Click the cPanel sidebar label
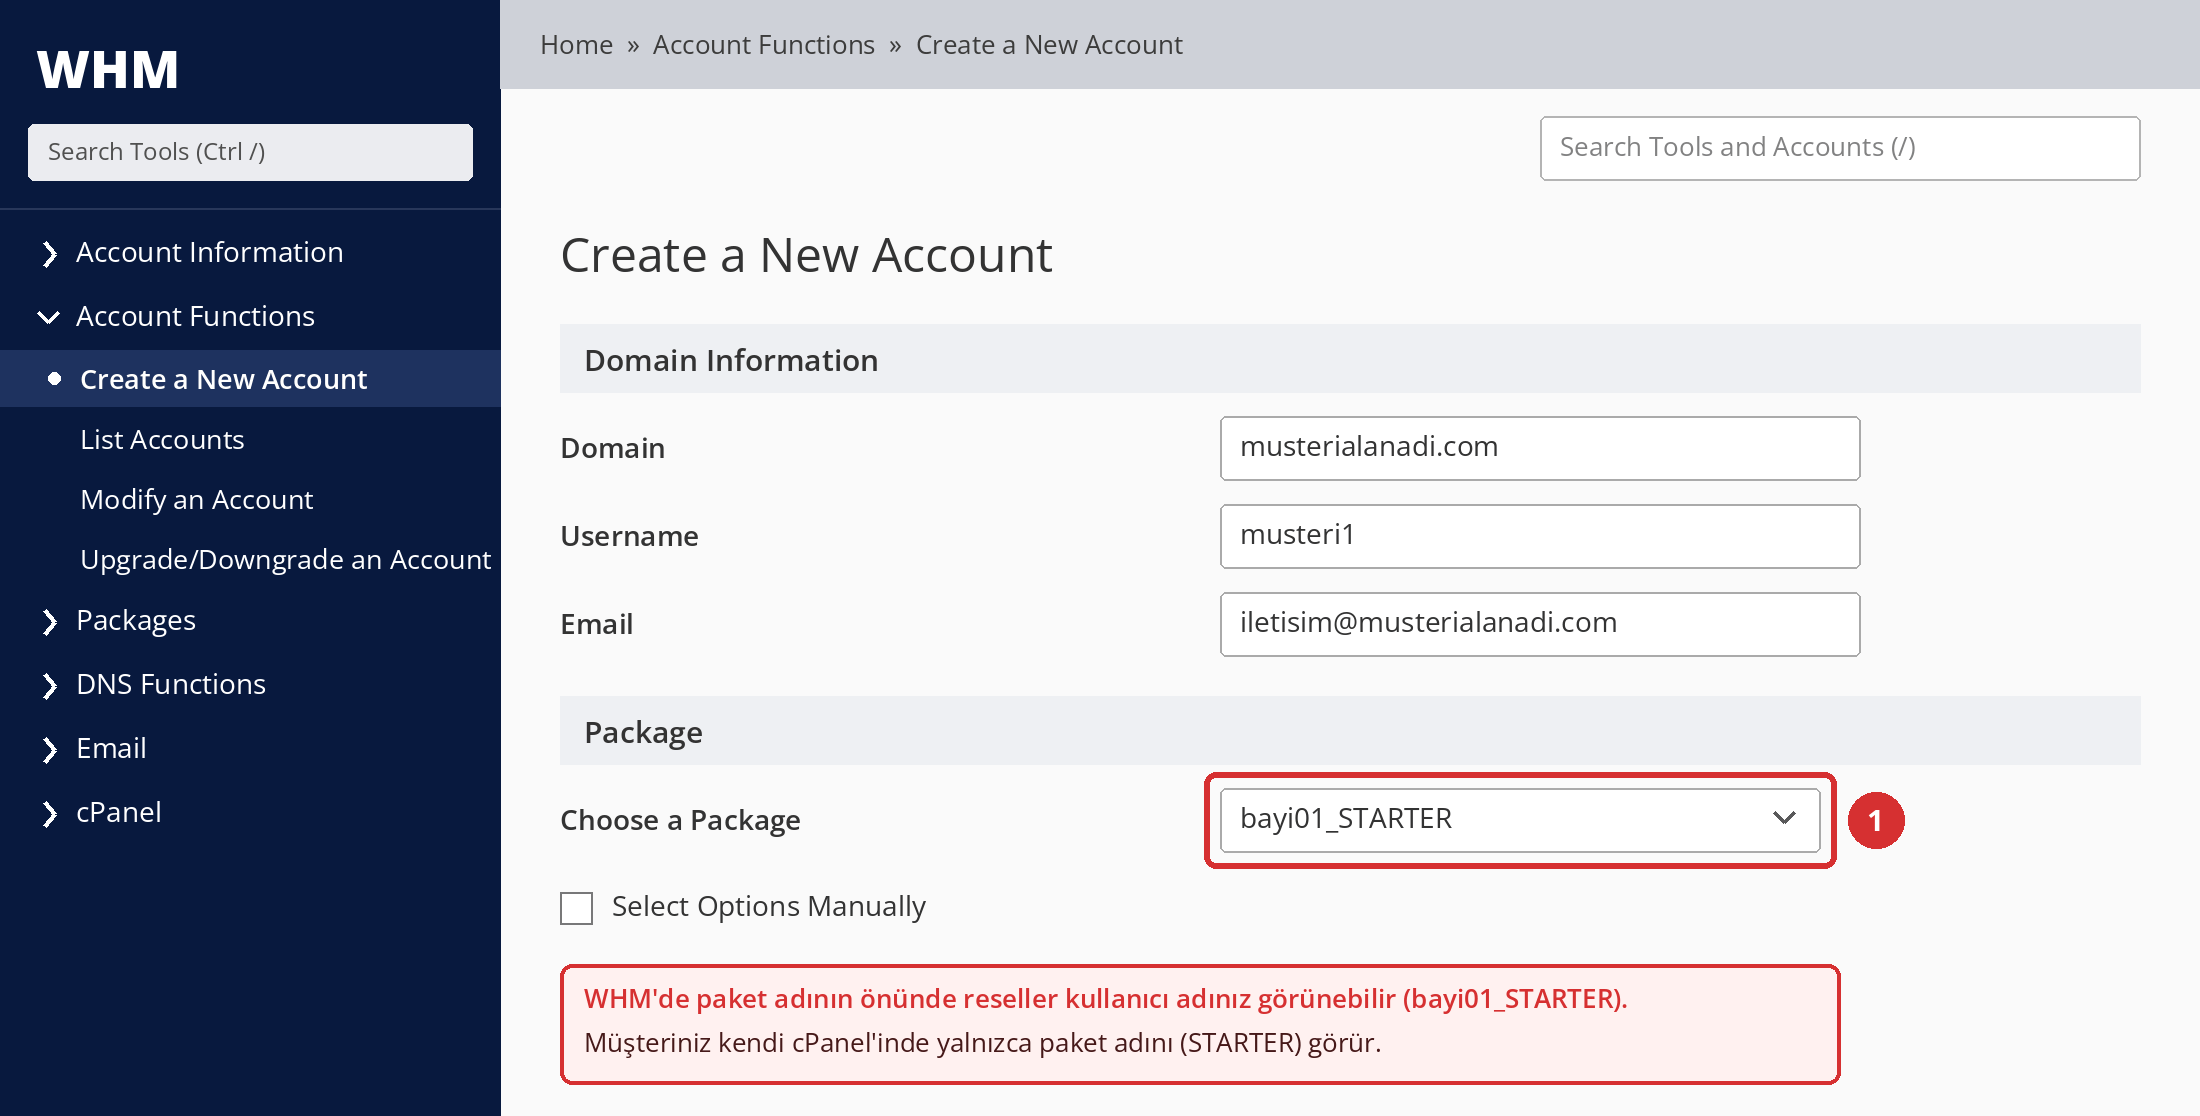 click(x=118, y=812)
